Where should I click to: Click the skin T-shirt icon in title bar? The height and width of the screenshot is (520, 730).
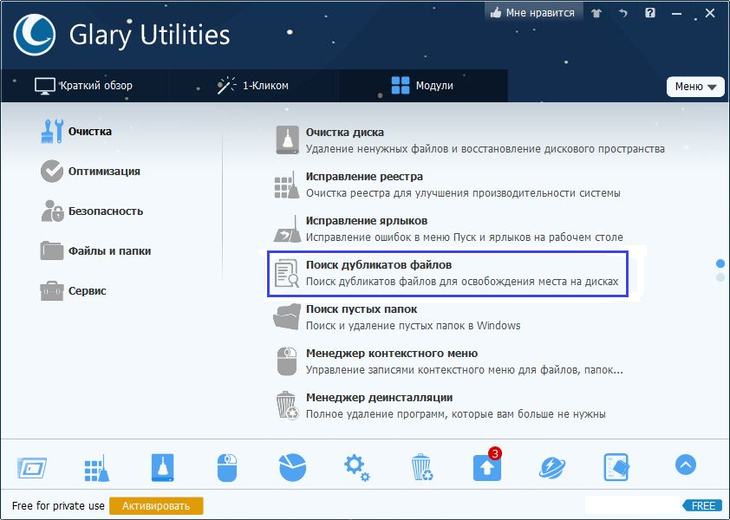(x=596, y=13)
